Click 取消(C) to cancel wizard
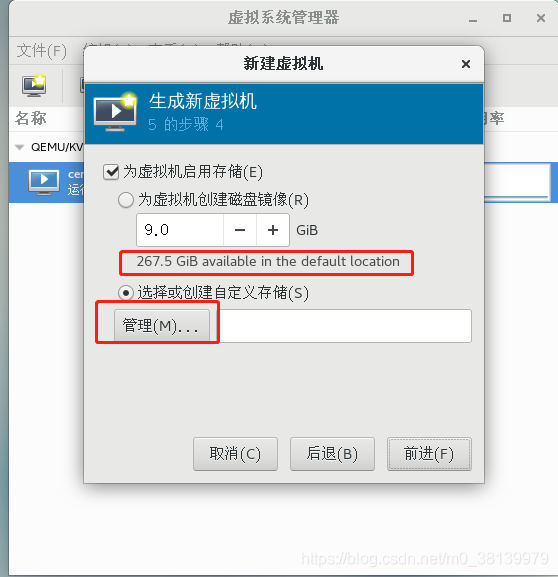Screen dimensions: 558x577 coord(235,454)
